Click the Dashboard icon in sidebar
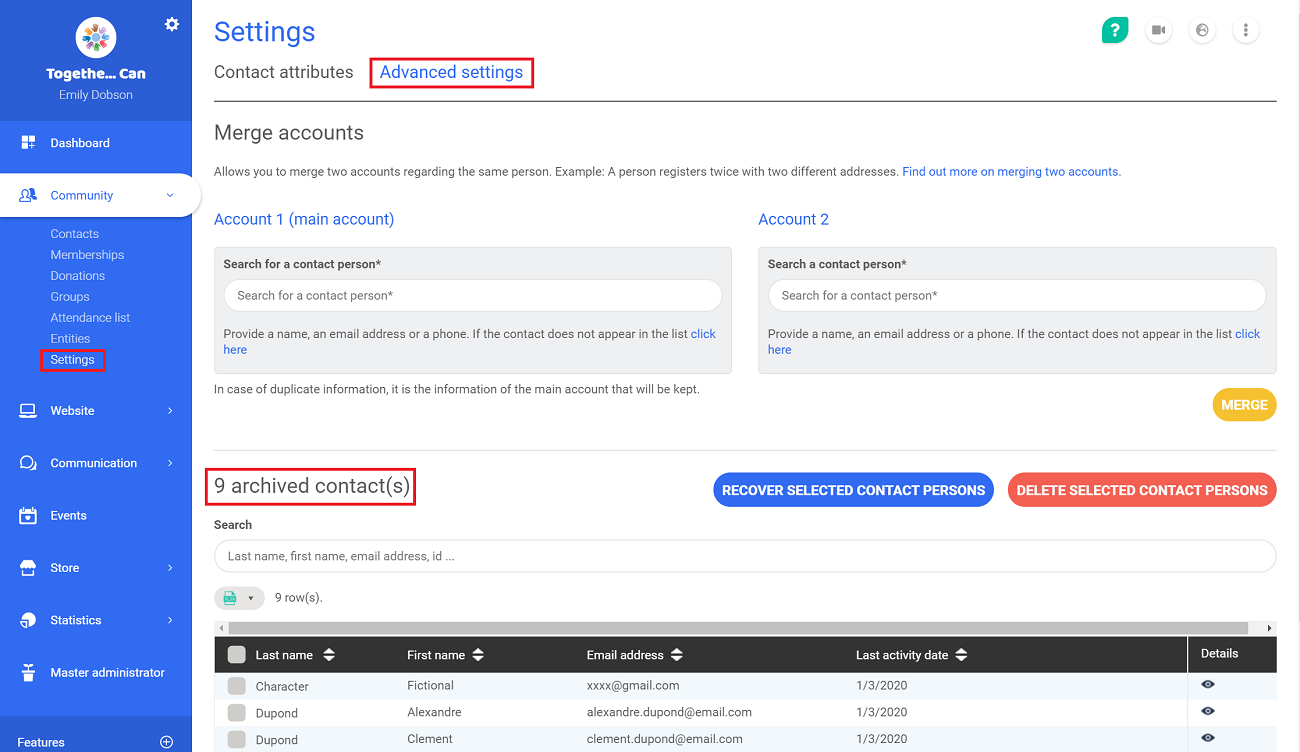The height and width of the screenshot is (752, 1300). pos(28,143)
